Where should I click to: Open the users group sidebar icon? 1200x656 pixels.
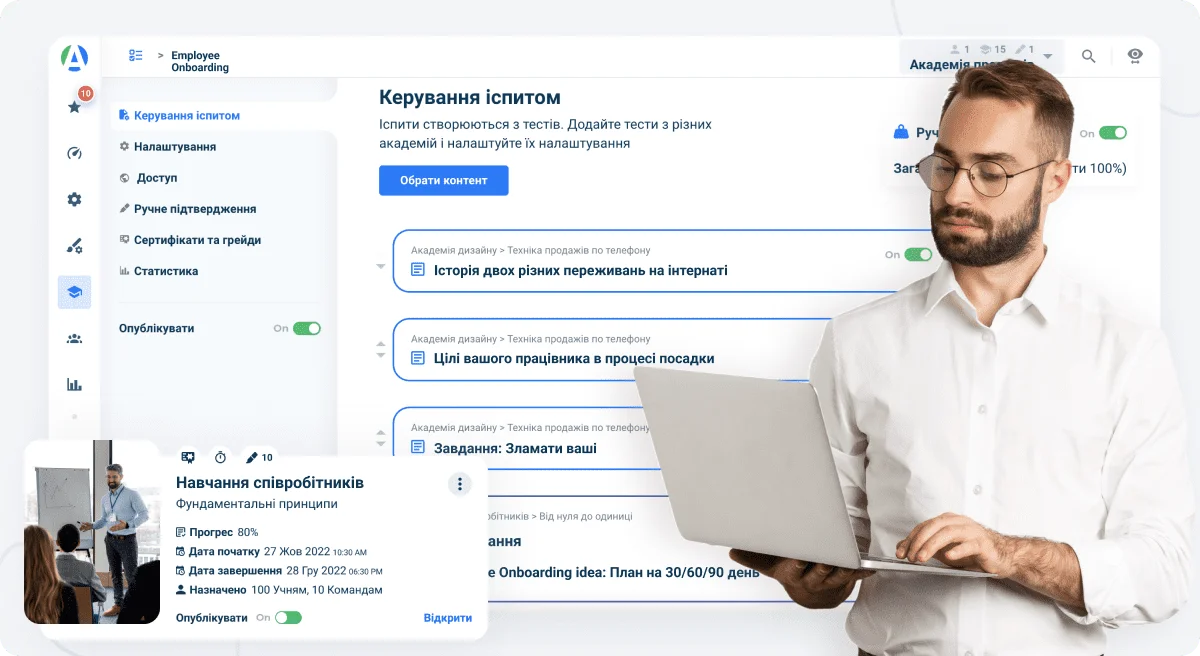tap(74, 338)
